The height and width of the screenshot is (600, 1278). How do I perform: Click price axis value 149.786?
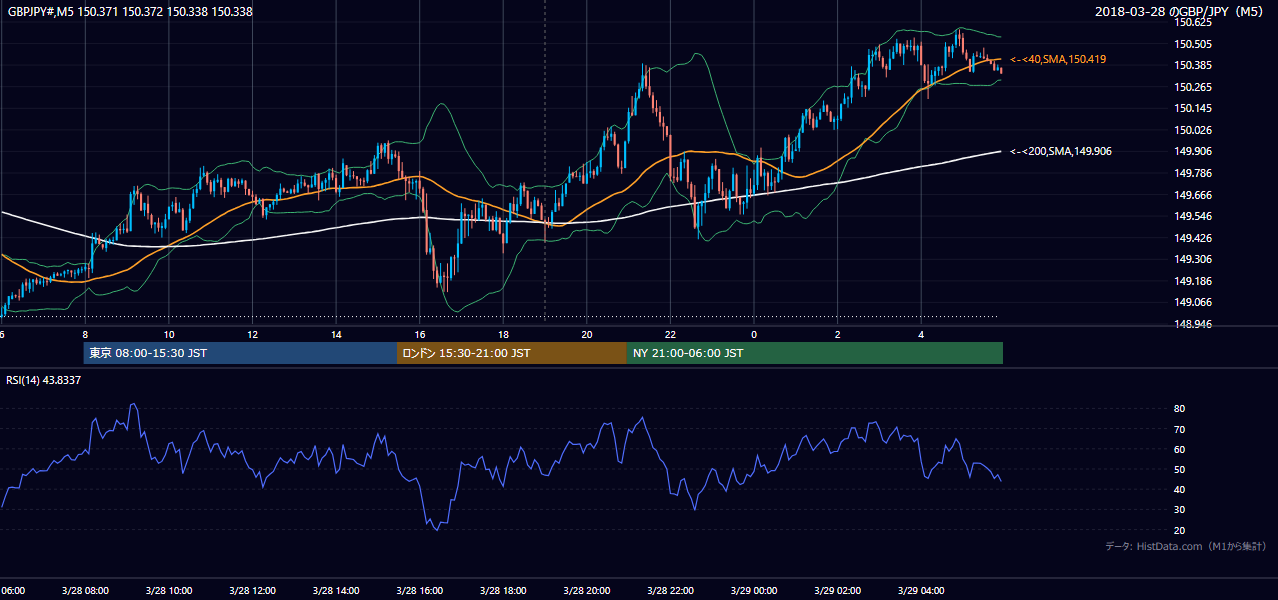(x=1193, y=173)
